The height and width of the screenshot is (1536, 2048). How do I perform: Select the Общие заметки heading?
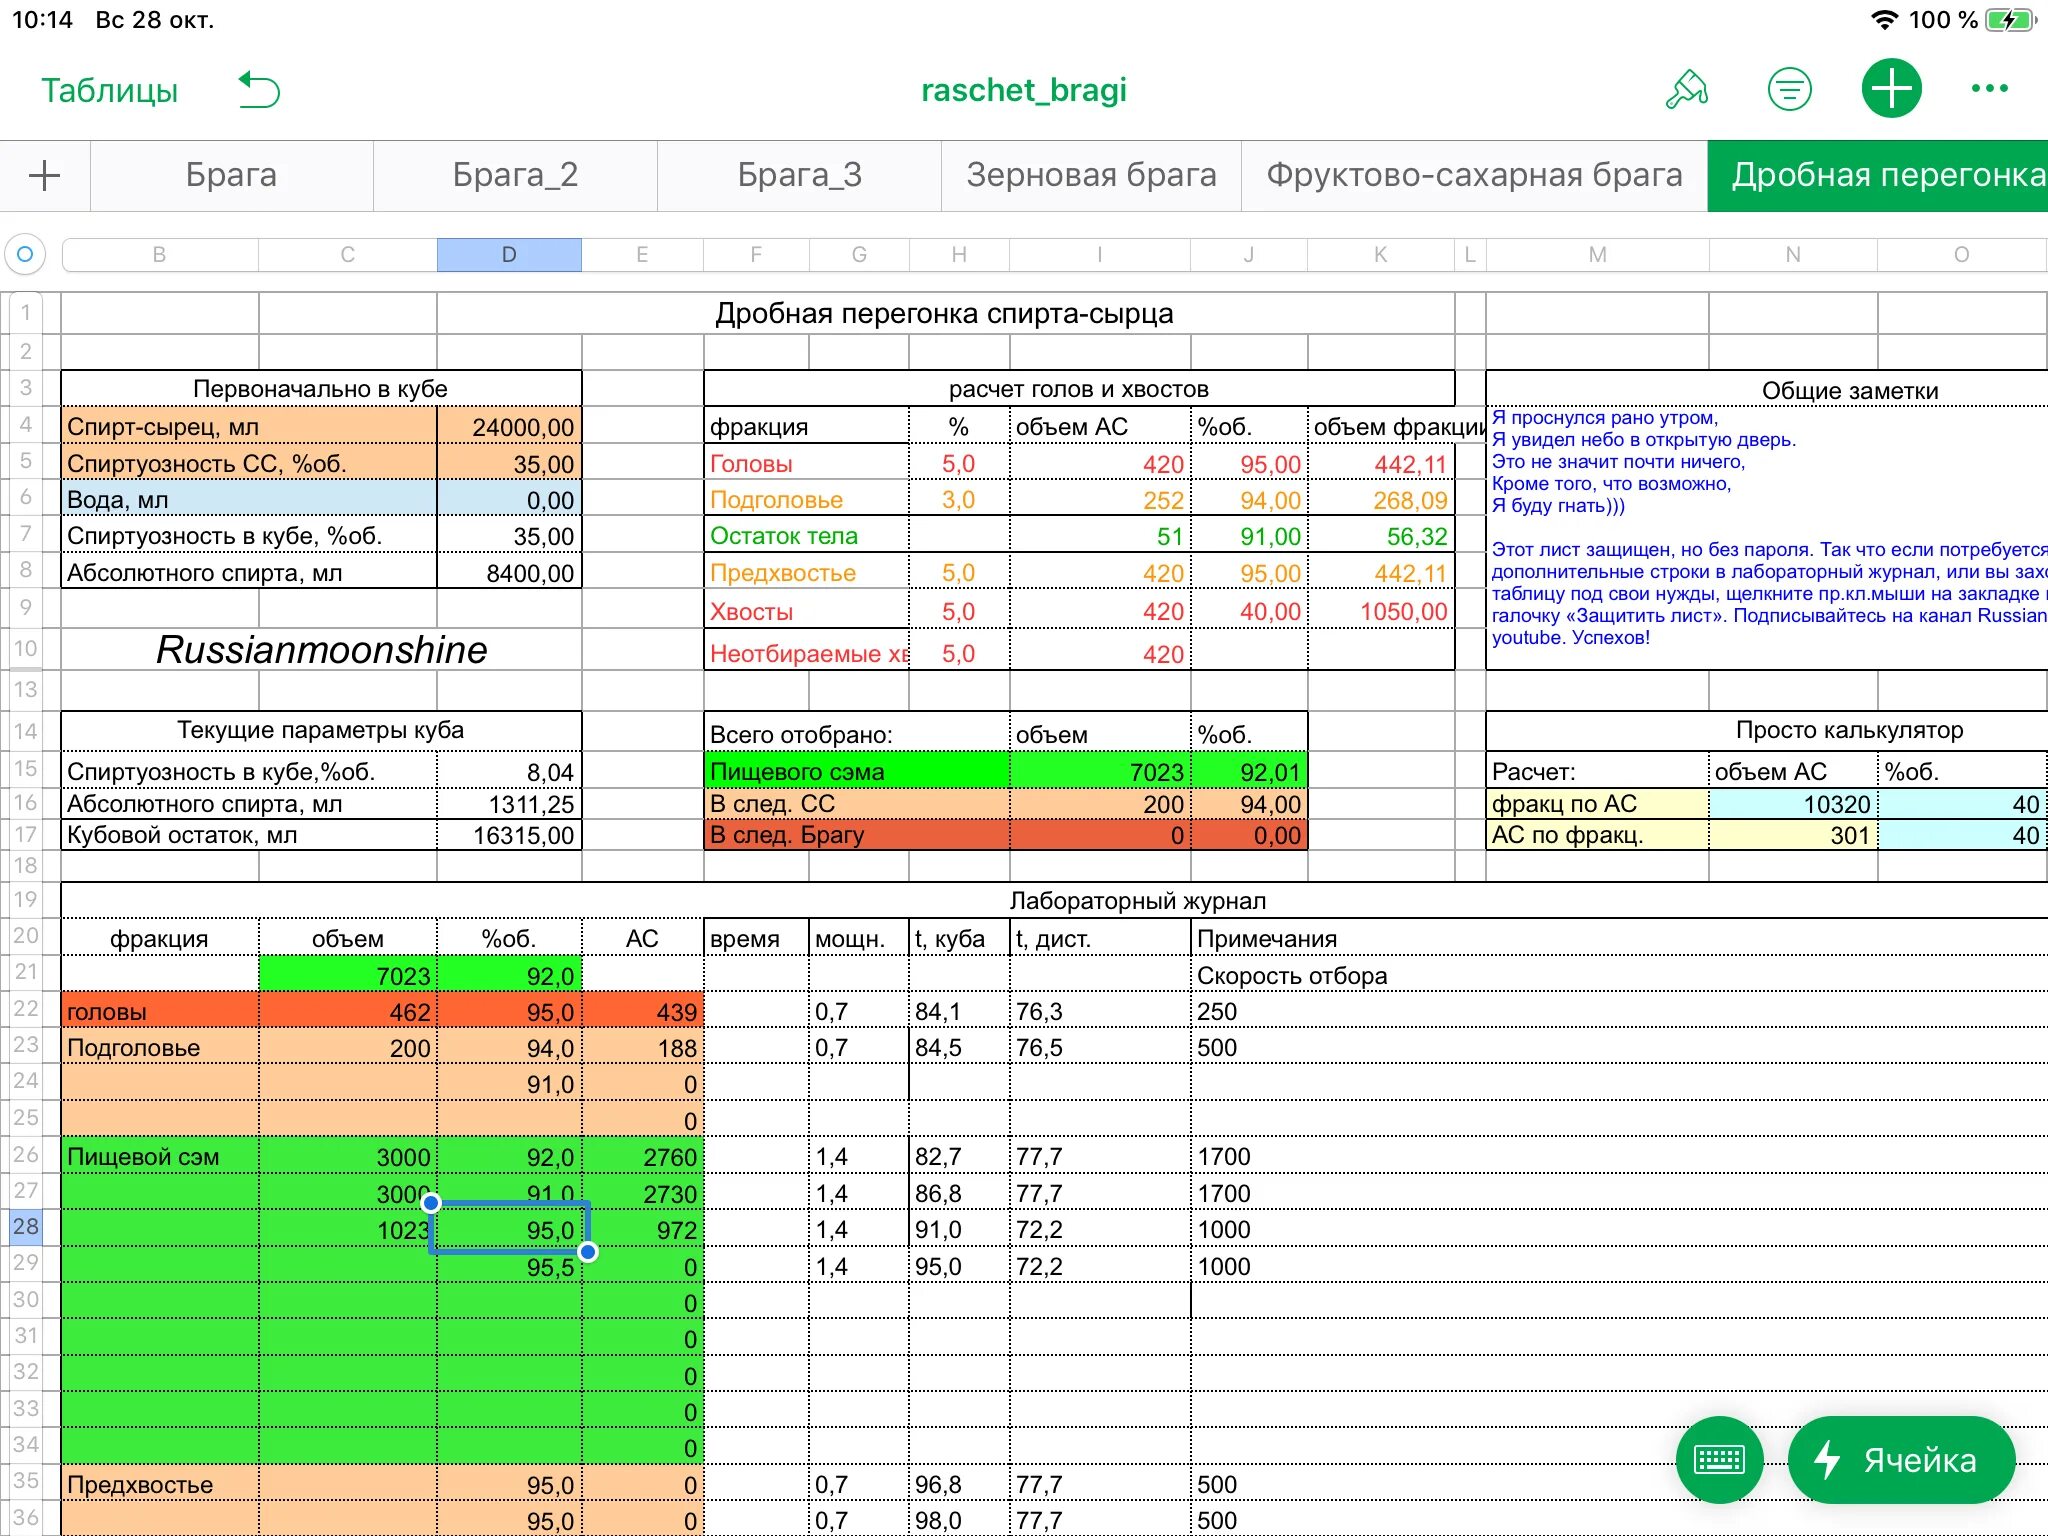[1849, 390]
